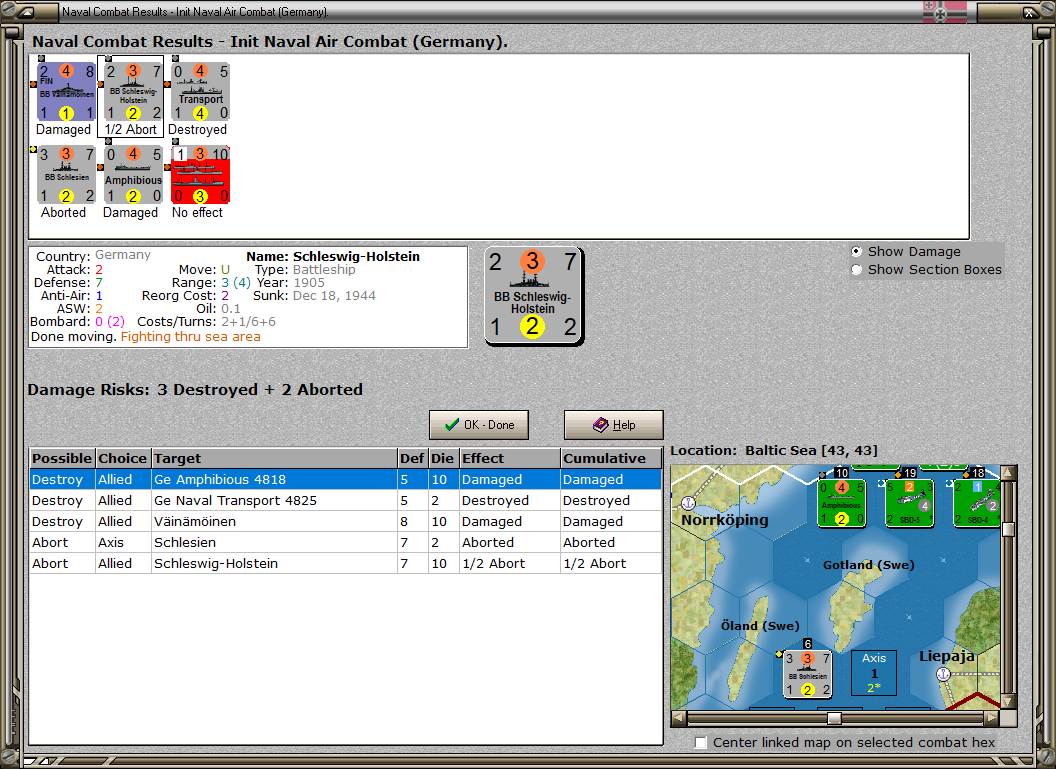1056x769 pixels.
Task: Click the purple book icon on Help
Action: click(600, 425)
